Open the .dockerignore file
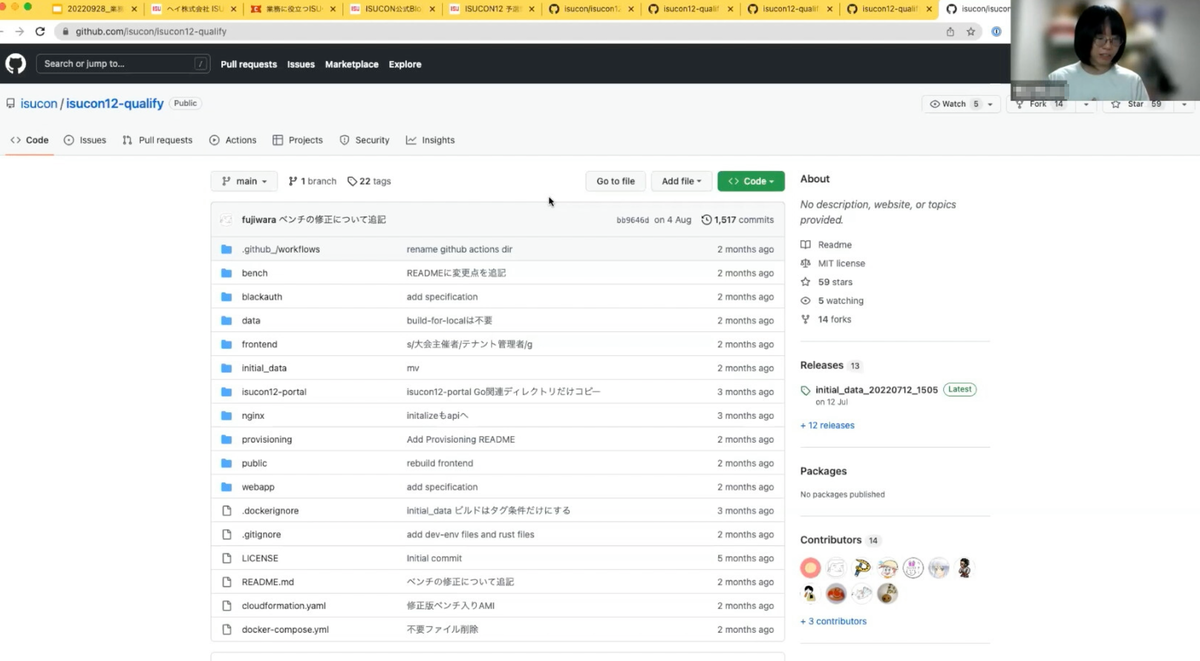The image size is (1200, 661). pos(270,511)
